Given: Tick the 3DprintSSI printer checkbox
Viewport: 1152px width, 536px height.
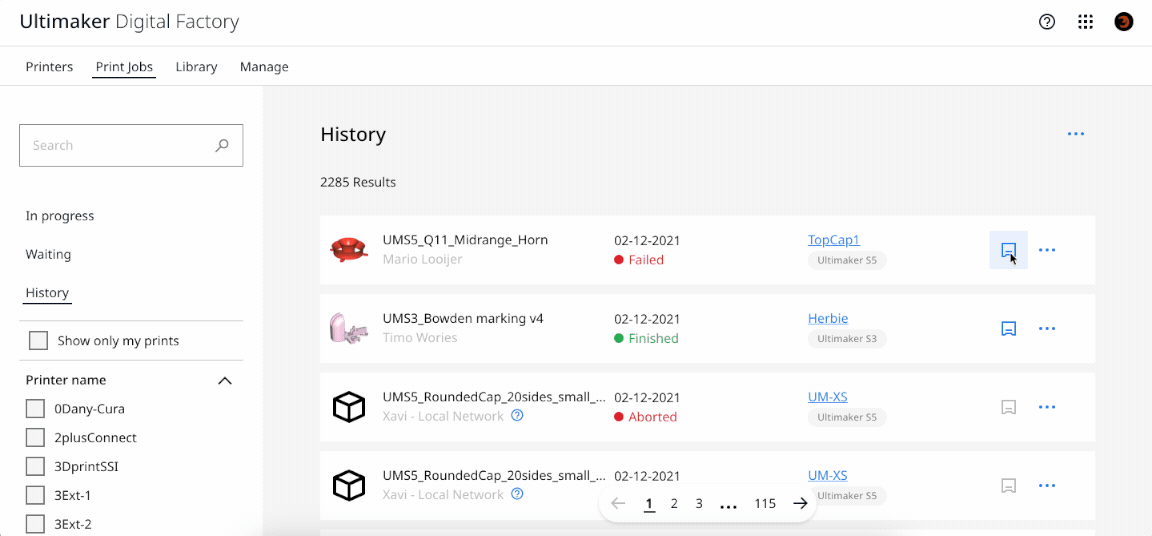Looking at the screenshot, I should click(x=35, y=467).
